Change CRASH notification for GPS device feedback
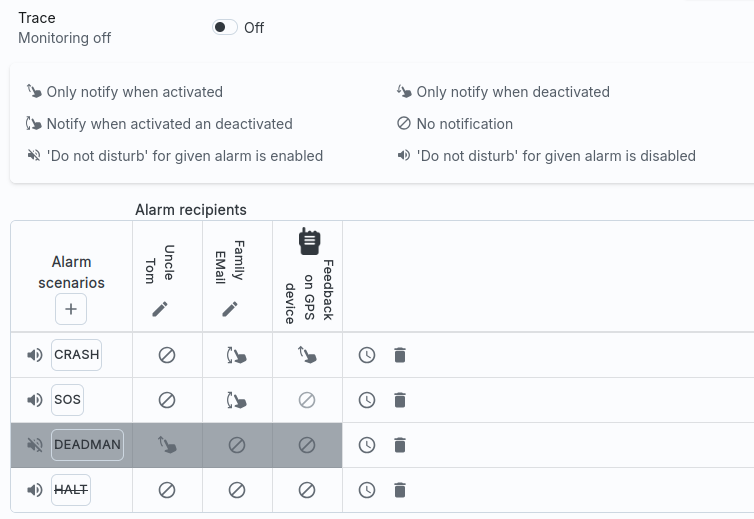 [x=307, y=355]
